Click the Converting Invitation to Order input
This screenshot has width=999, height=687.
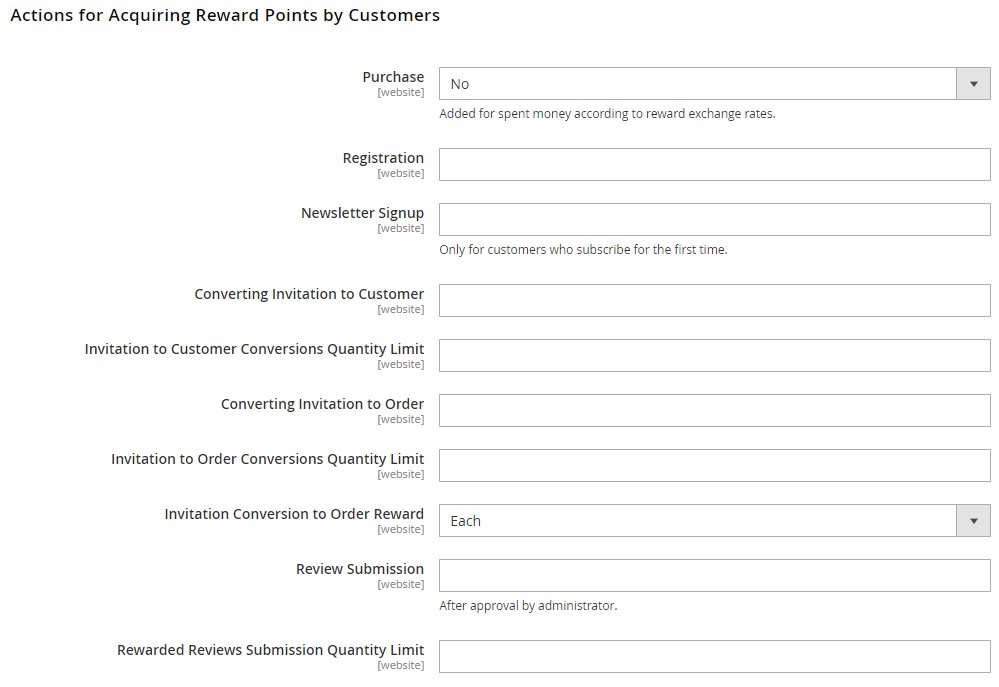pyautogui.click(x=714, y=410)
